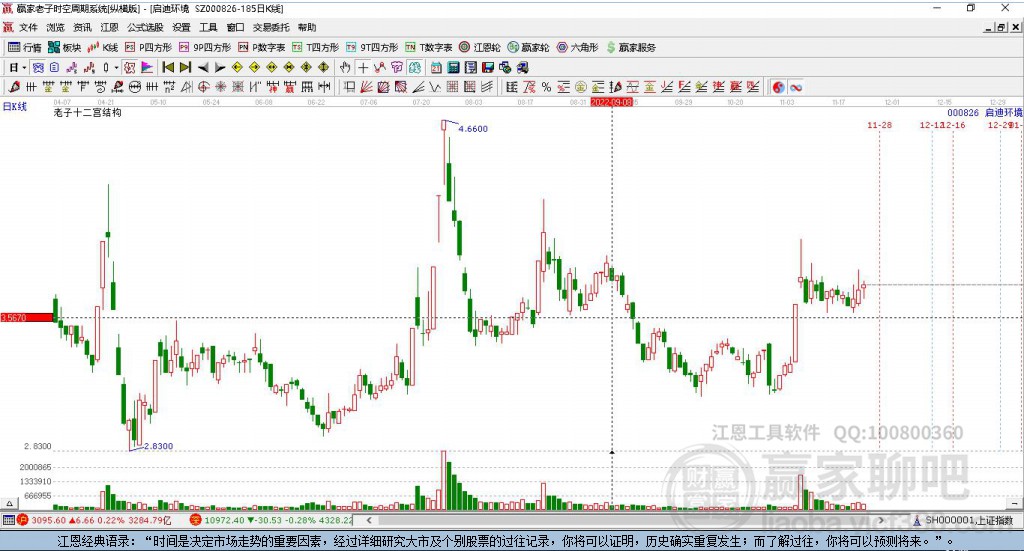Click the up triangle button beside volume pane
The width and height of the screenshot is (1024, 551).
click(x=9, y=503)
